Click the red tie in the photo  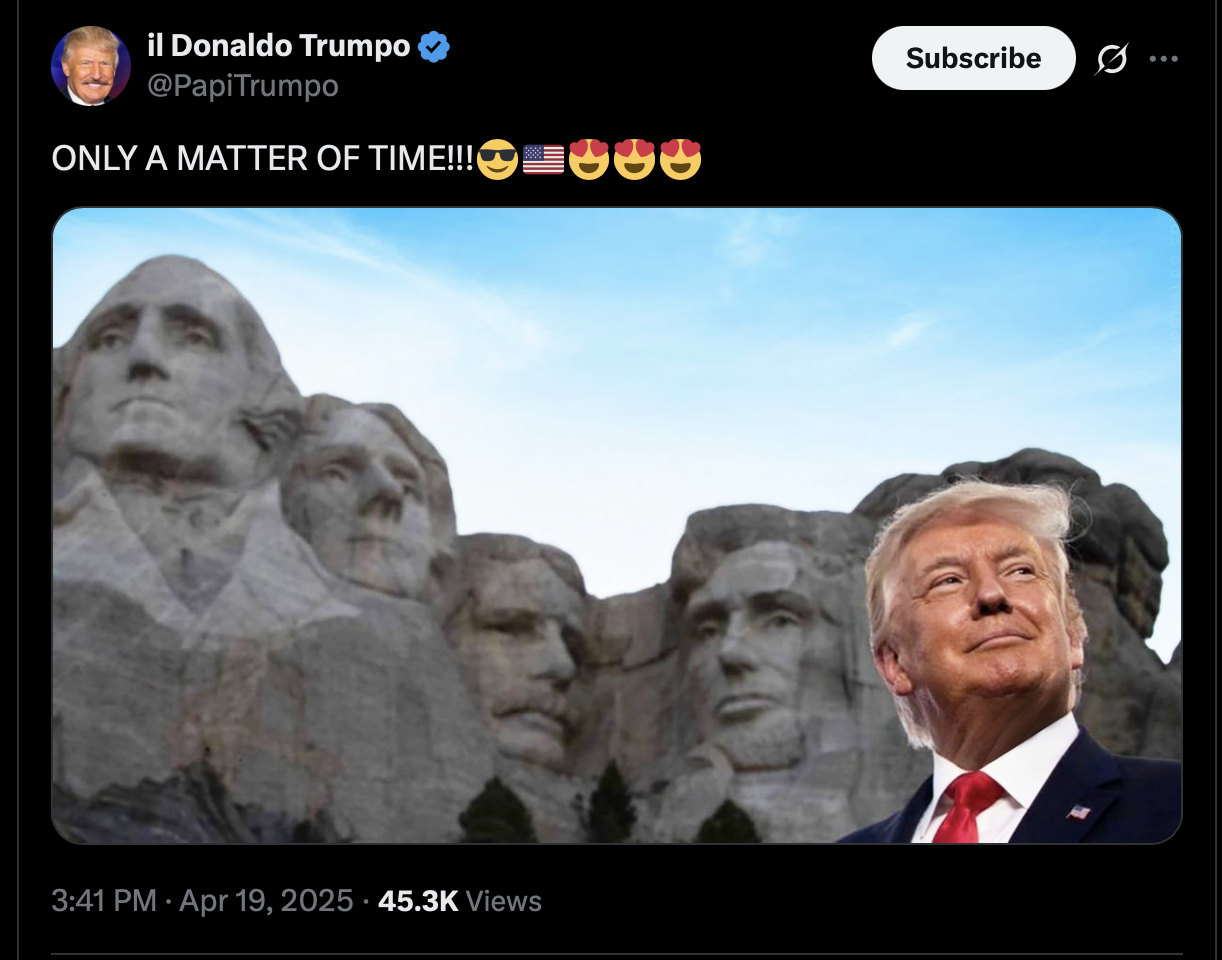tap(965, 806)
